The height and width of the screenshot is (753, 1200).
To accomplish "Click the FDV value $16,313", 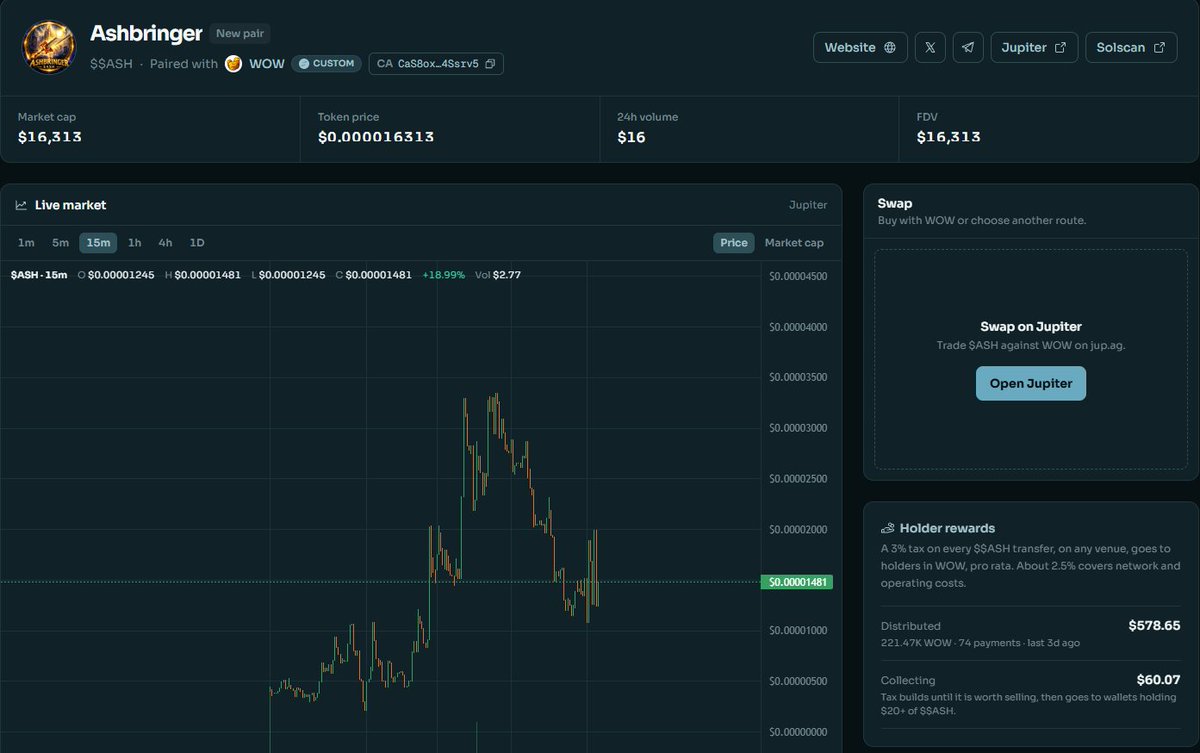I will point(949,137).
